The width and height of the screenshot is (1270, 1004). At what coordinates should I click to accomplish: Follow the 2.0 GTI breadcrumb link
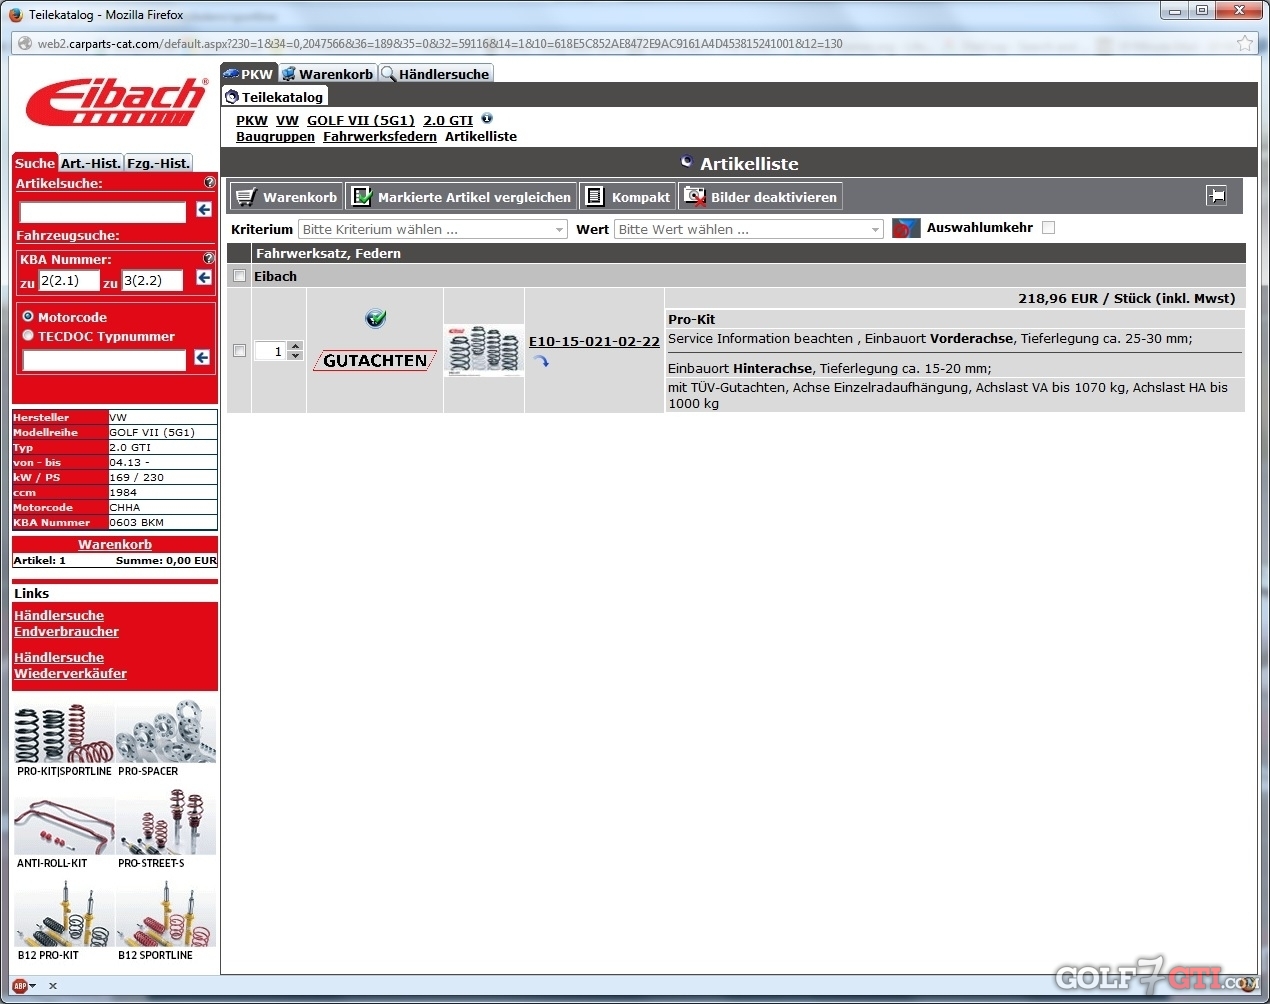pyautogui.click(x=448, y=120)
